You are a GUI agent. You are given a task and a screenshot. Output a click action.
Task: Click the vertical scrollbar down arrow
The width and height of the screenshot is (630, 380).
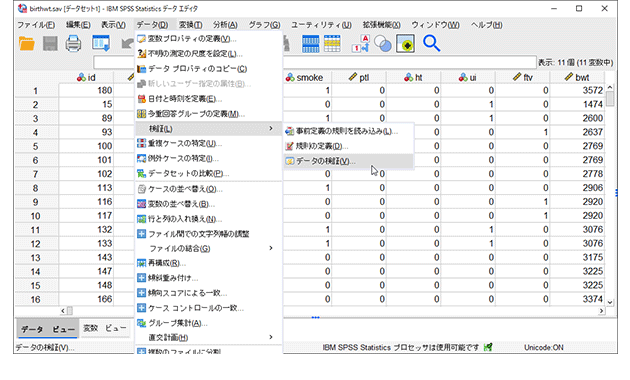pyautogui.click(x=610, y=302)
